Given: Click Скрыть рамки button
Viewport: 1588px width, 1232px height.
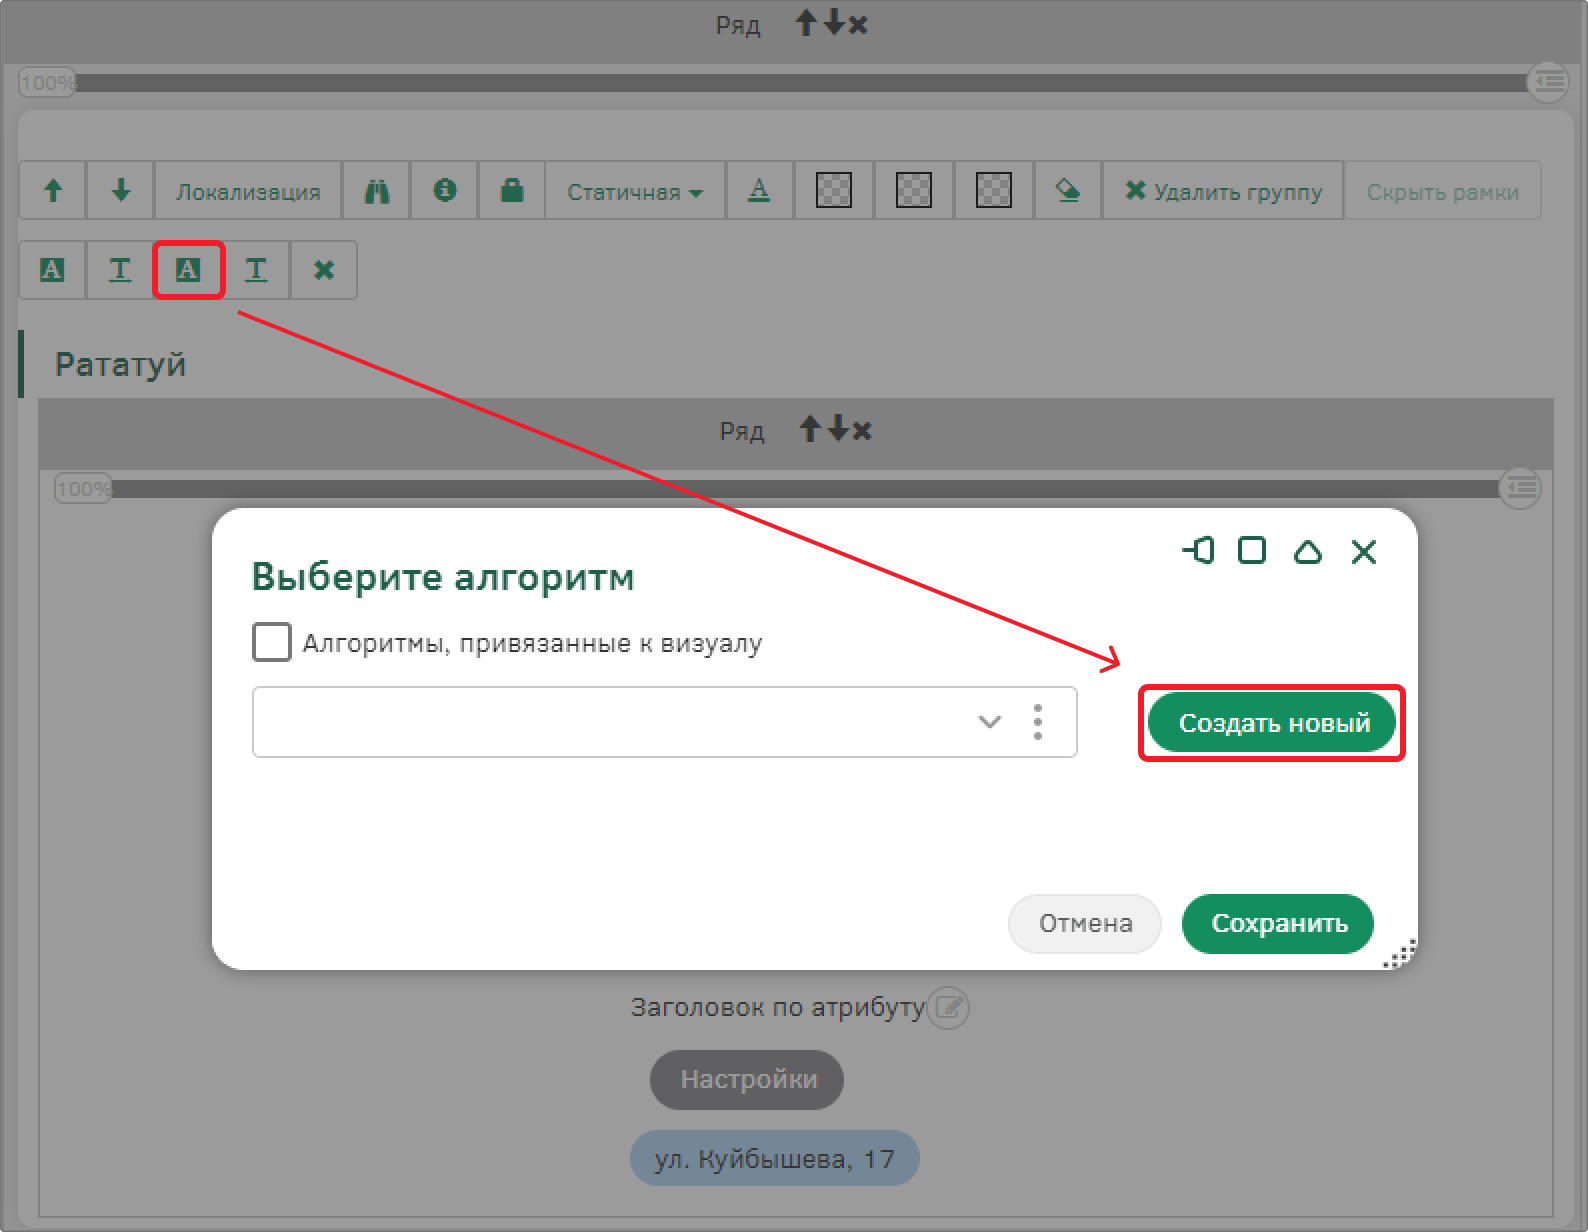Looking at the screenshot, I should (x=1442, y=190).
